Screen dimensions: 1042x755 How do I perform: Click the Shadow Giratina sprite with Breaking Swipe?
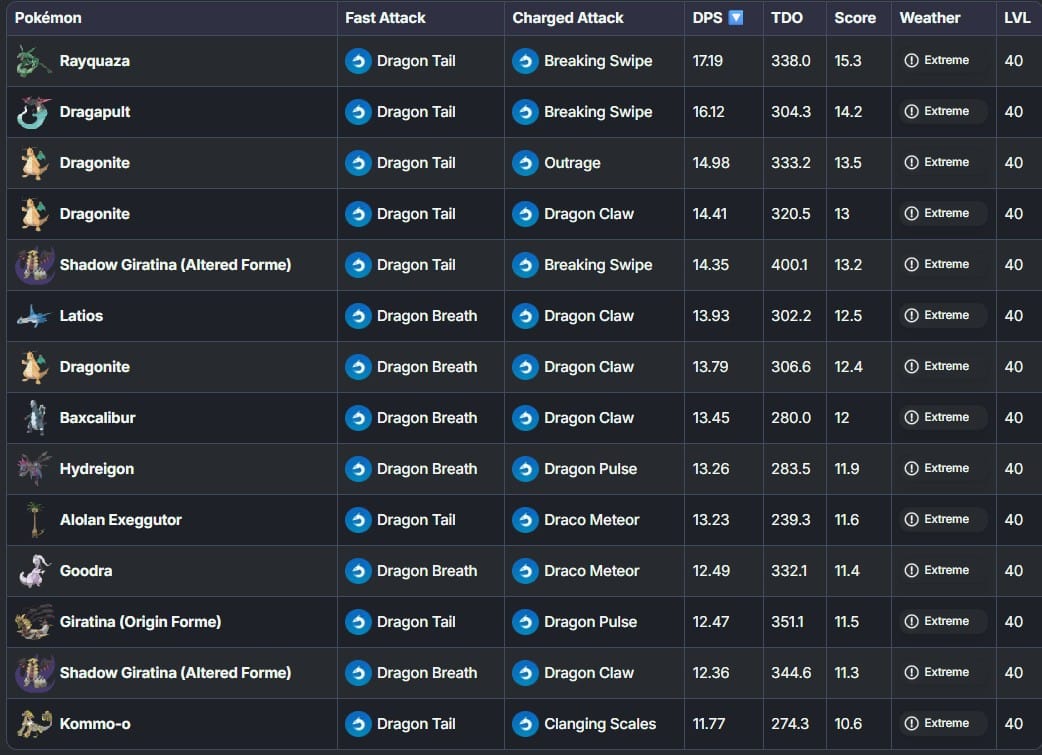(35, 265)
